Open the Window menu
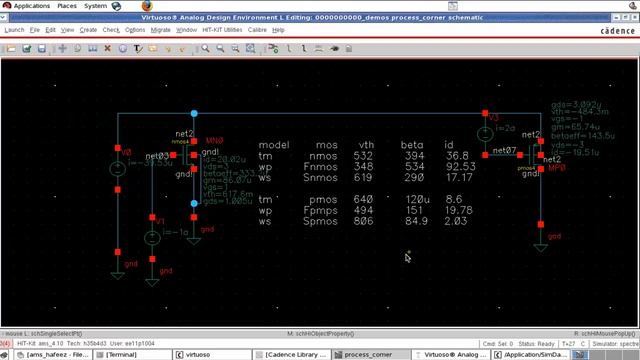Screen dimensions: 640x360 point(186,30)
